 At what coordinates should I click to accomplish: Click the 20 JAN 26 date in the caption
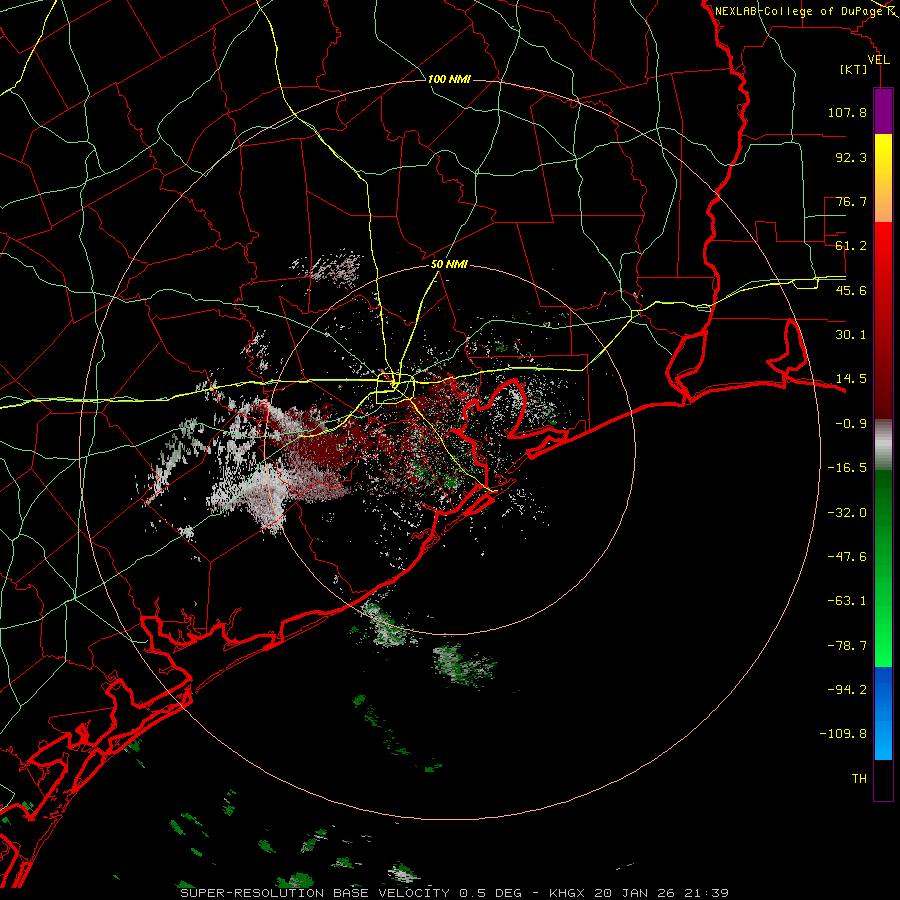click(636, 893)
